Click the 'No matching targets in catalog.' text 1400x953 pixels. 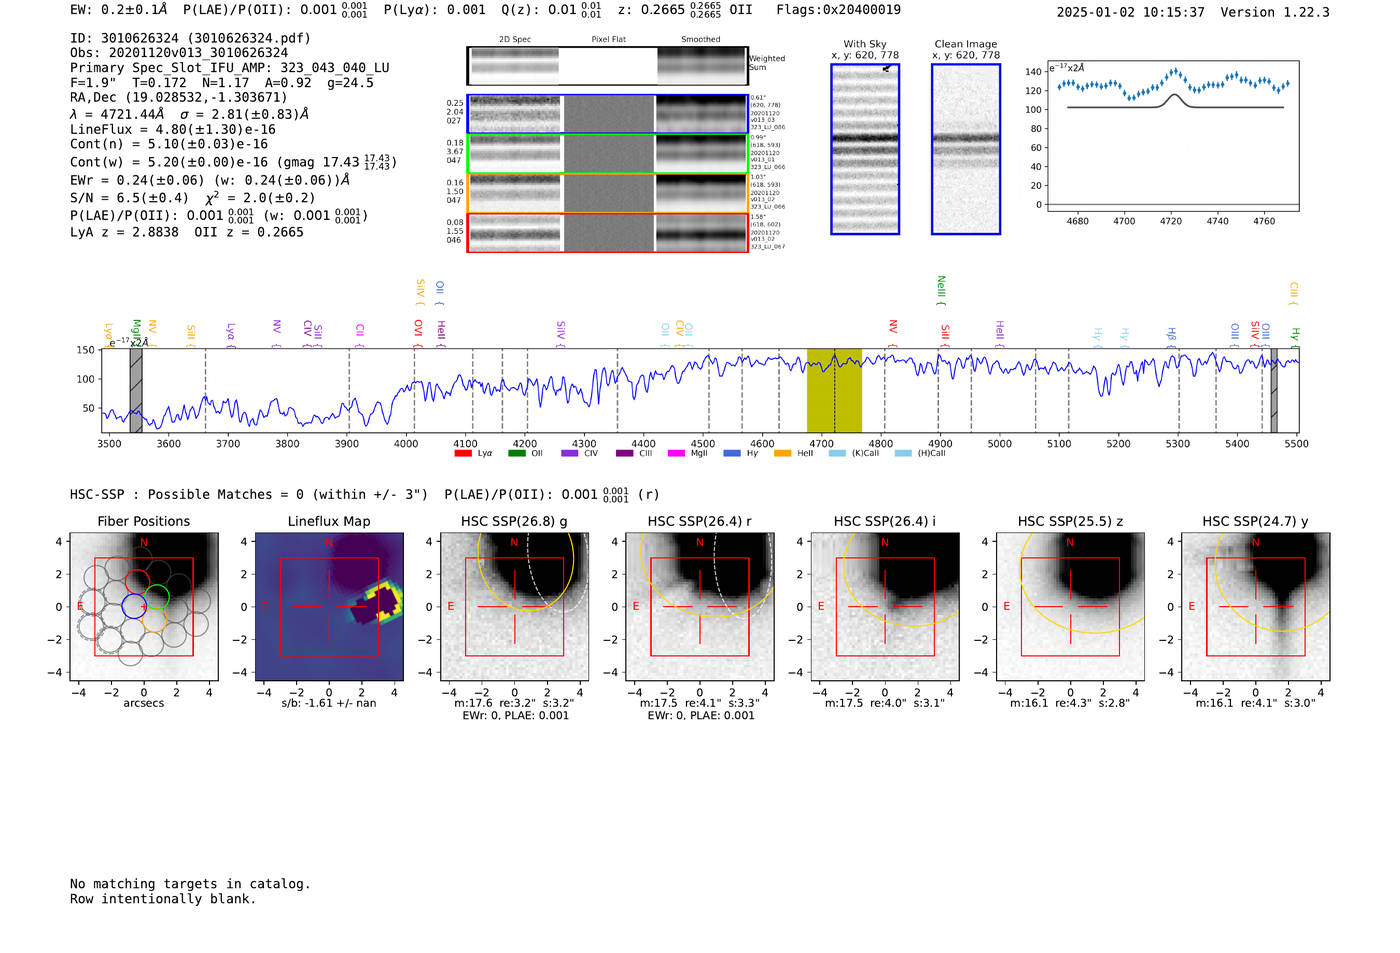(190, 884)
